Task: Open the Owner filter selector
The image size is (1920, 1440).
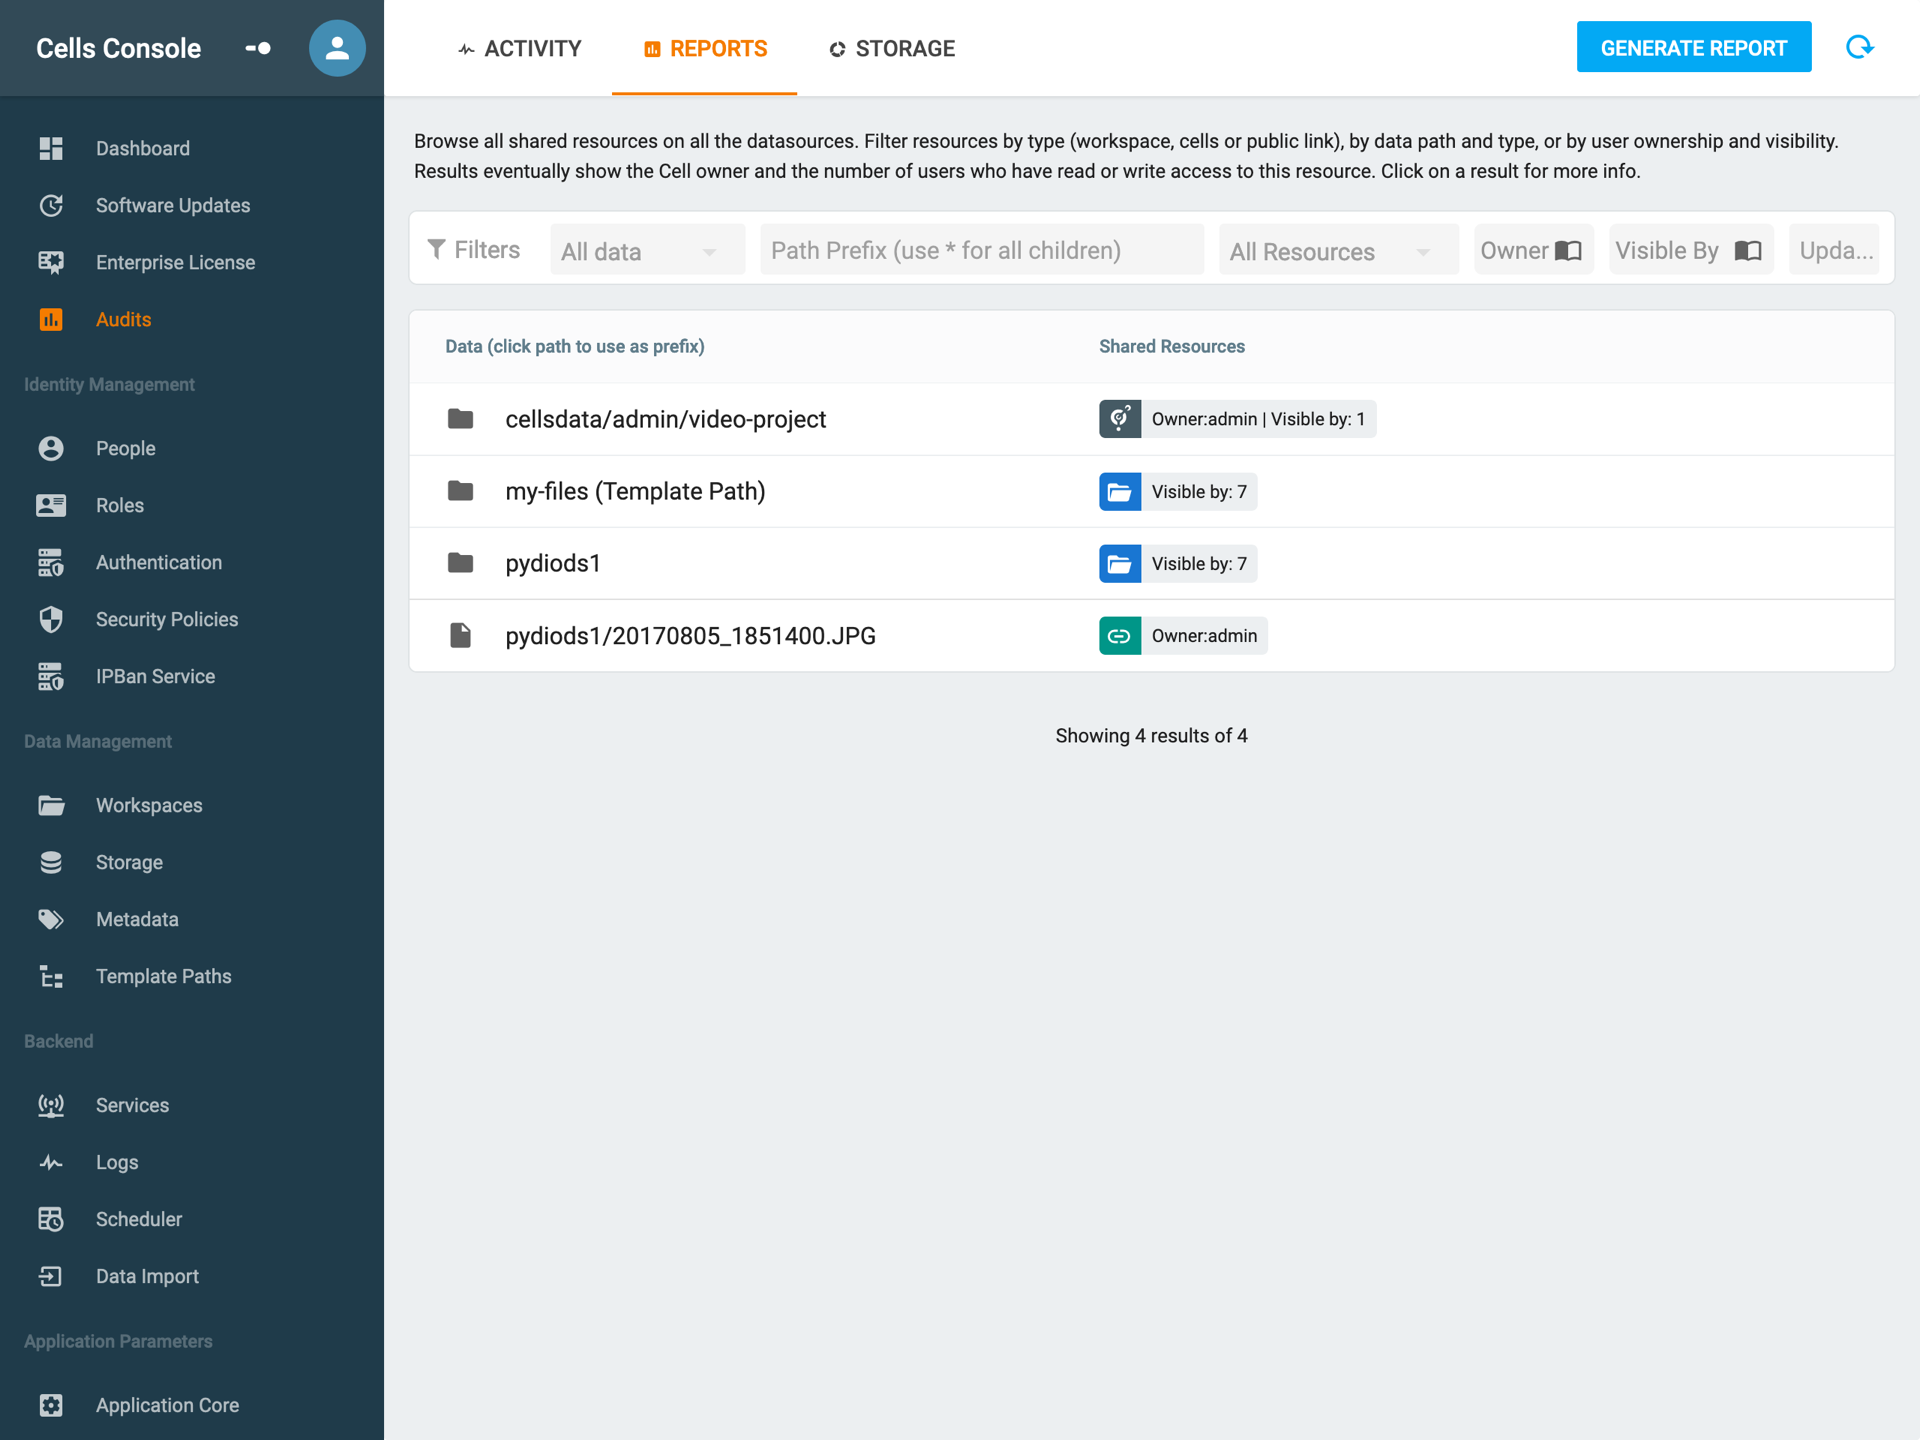Action: pos(1533,250)
